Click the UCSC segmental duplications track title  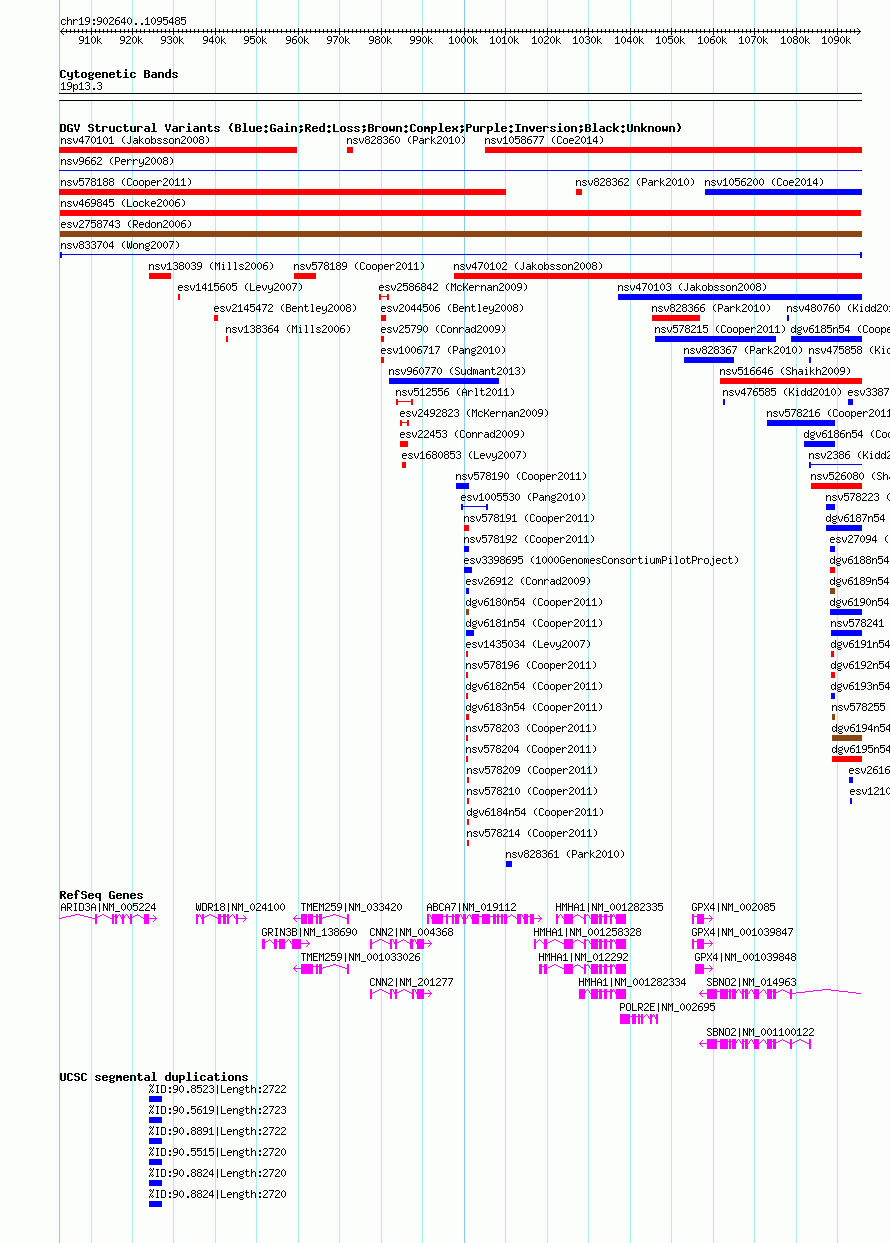click(x=154, y=1077)
